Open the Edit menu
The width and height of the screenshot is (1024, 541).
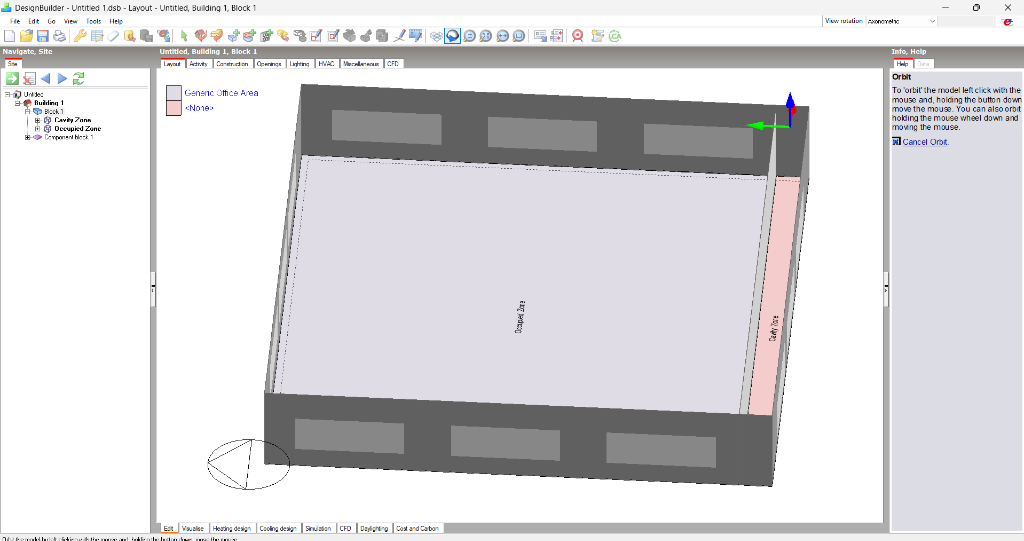click(34, 21)
